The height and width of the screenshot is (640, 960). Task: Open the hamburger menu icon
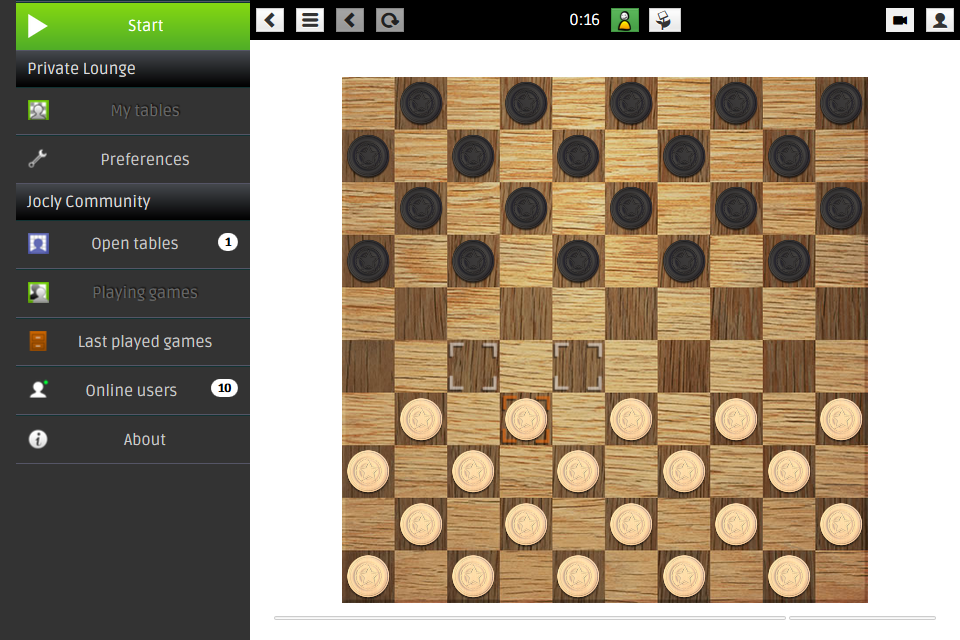[x=310, y=20]
